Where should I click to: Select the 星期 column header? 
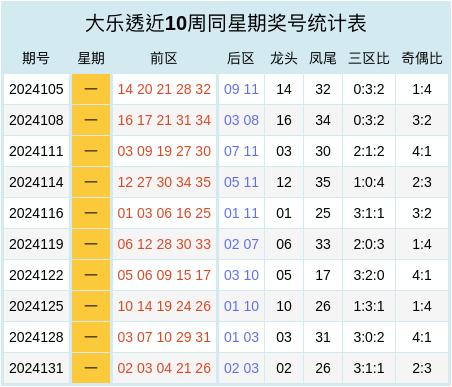tap(91, 58)
